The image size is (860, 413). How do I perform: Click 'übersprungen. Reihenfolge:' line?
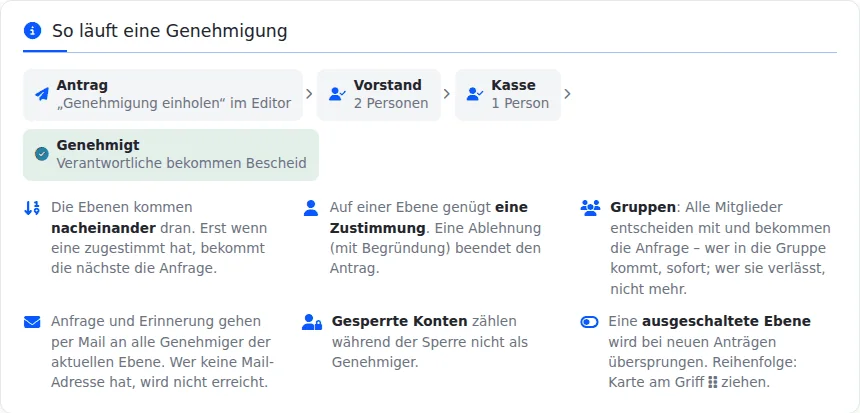pos(703,362)
